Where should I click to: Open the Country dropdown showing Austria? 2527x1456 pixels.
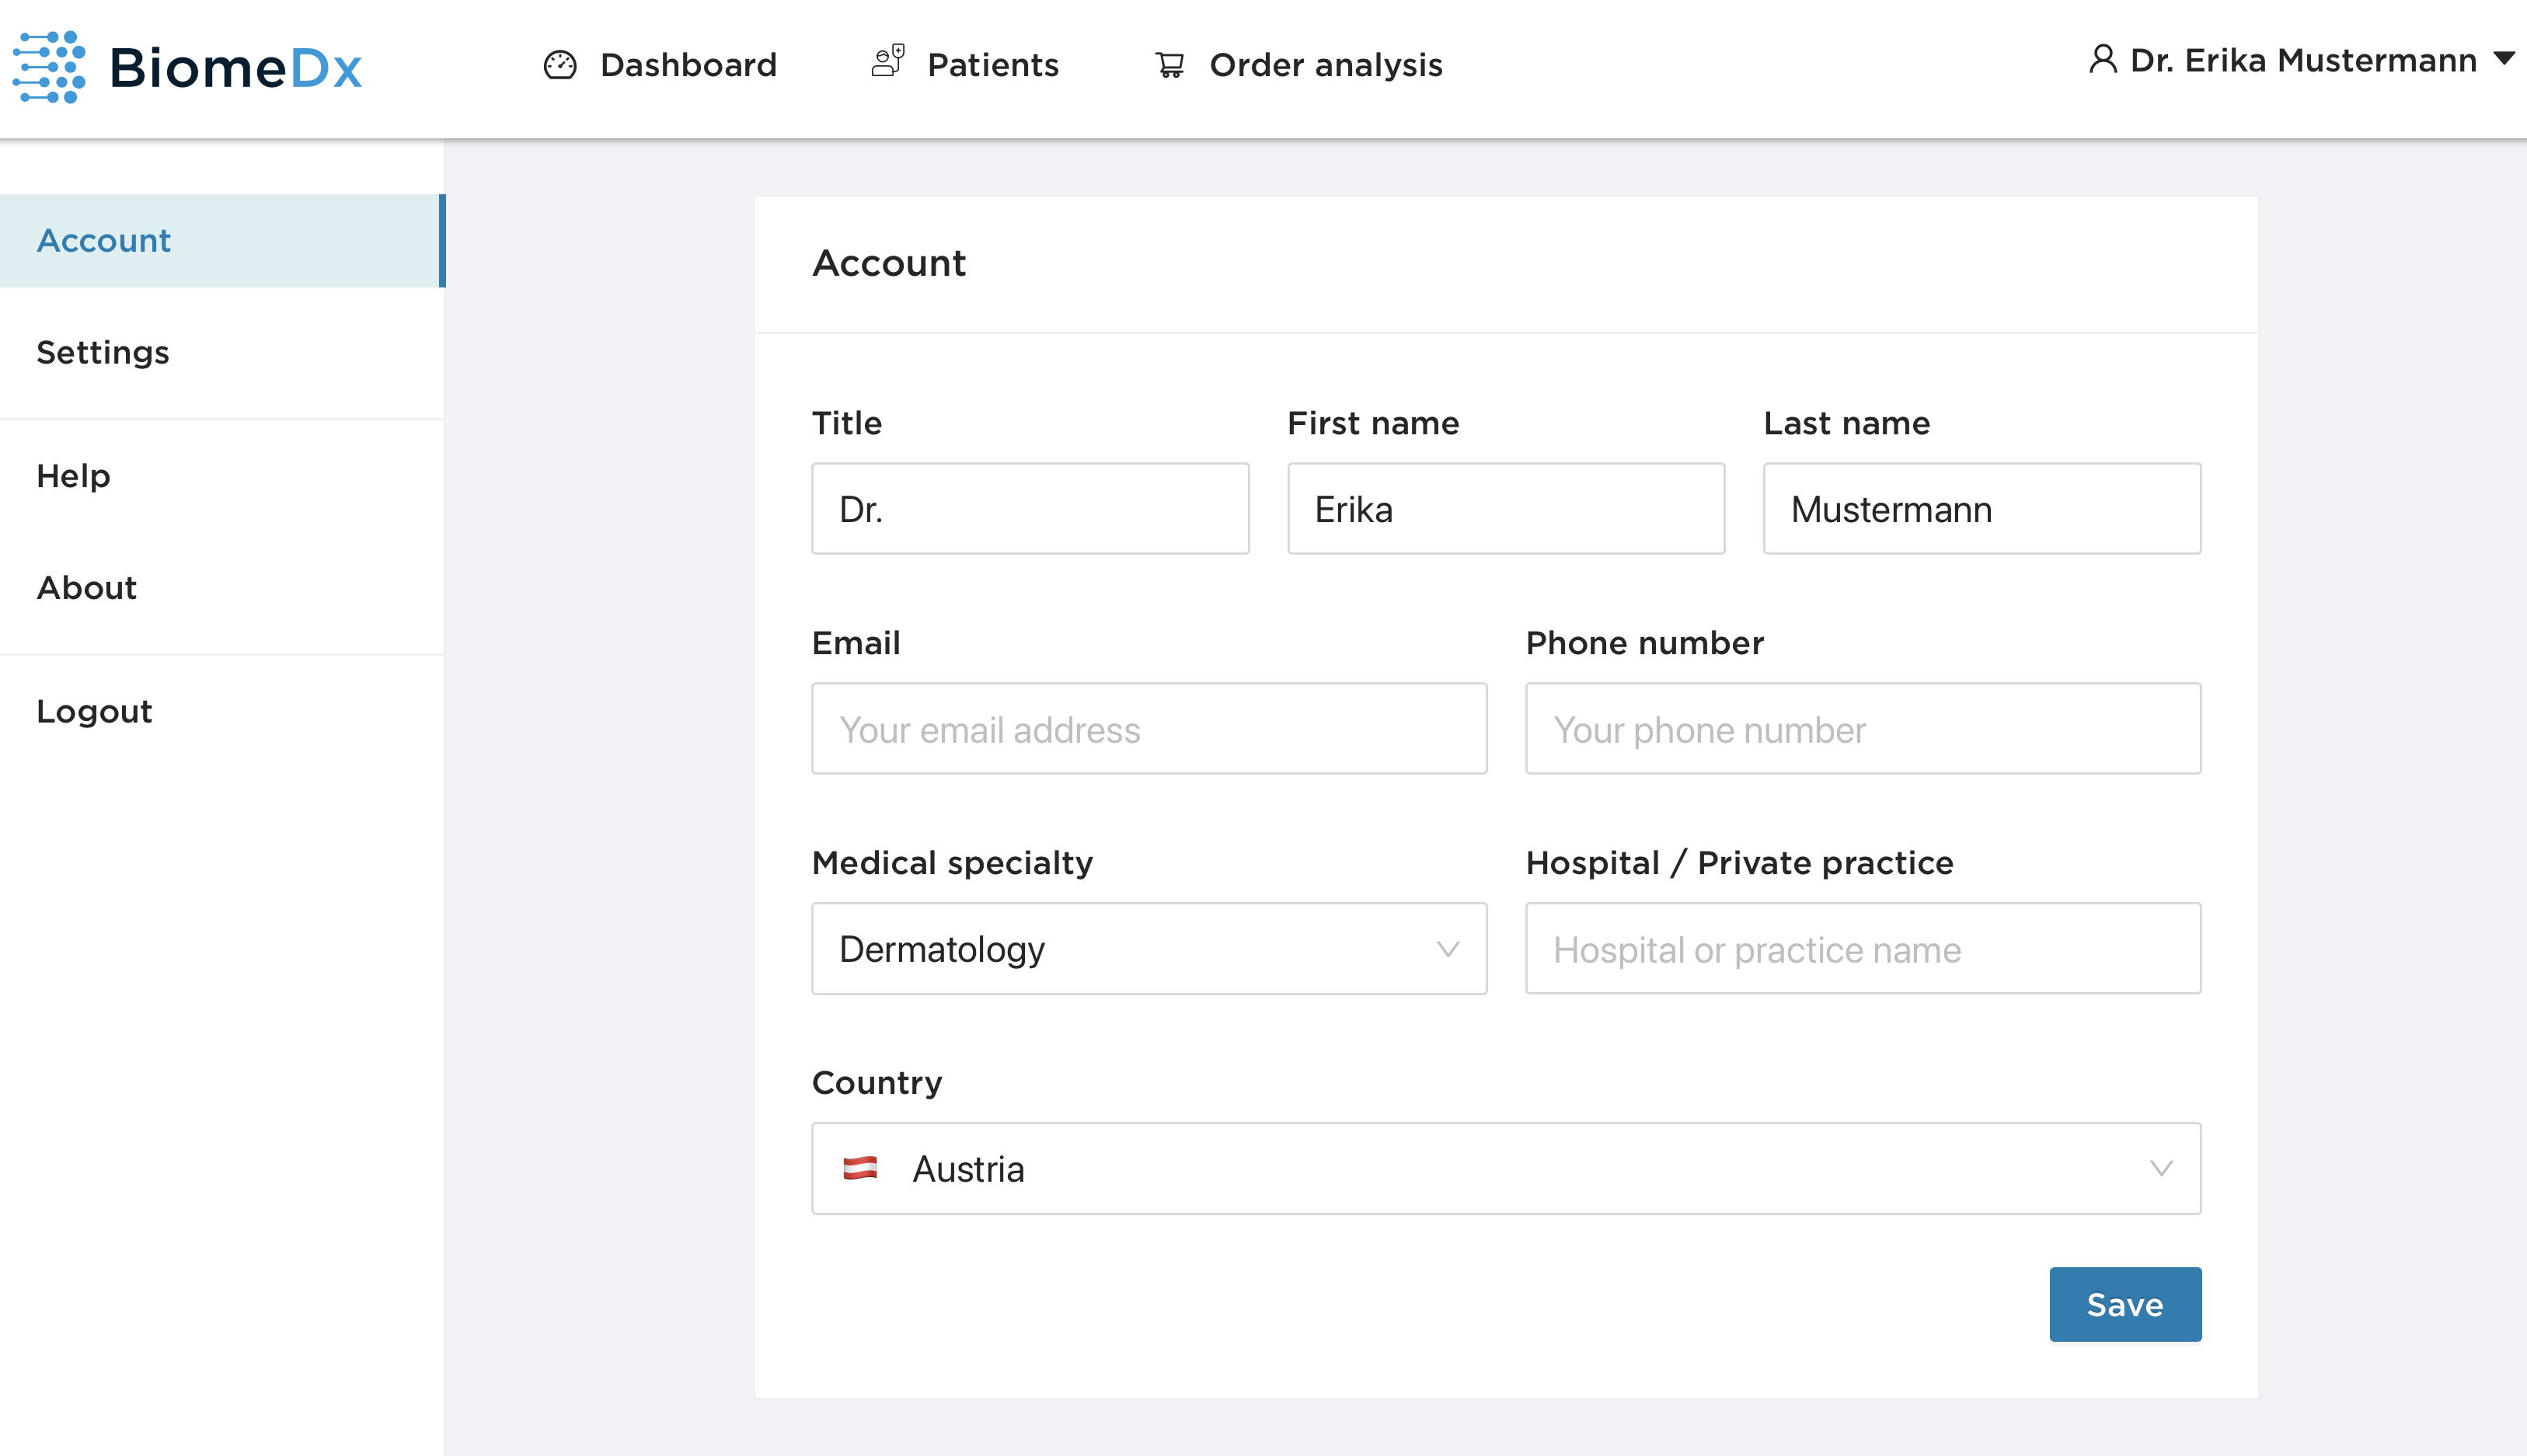tap(1506, 1169)
